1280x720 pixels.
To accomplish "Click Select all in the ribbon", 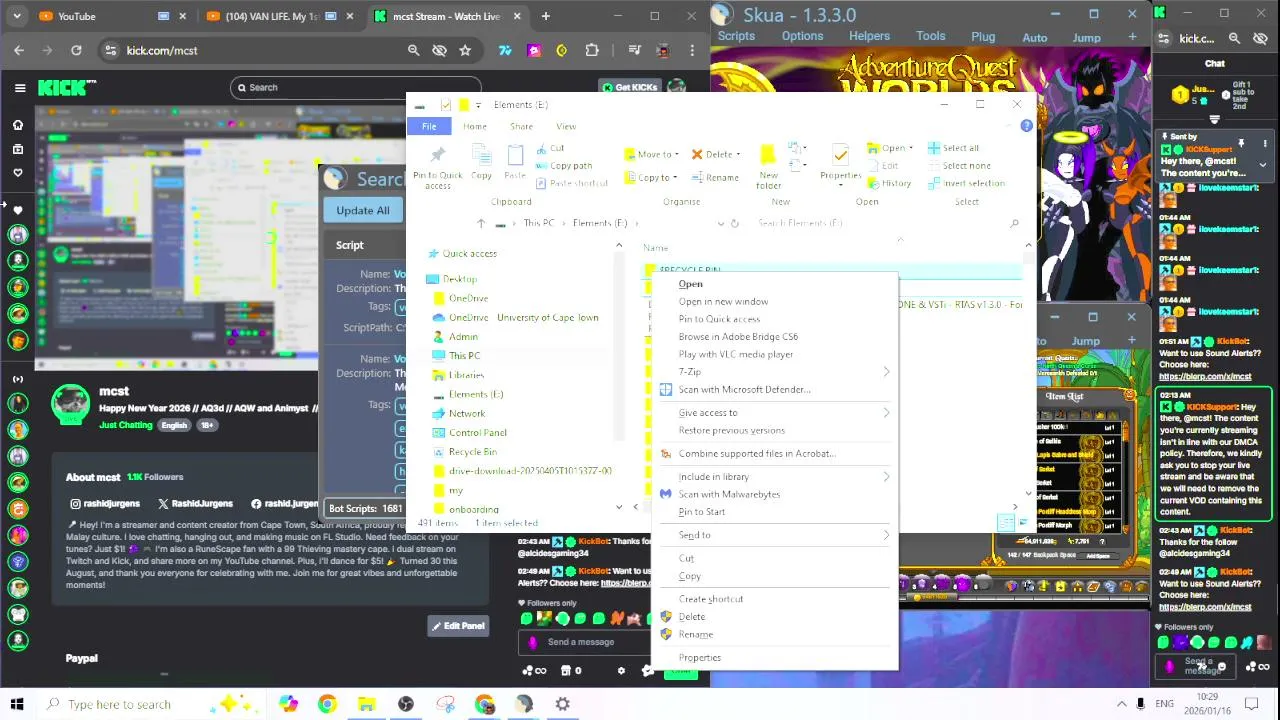I will click(x=953, y=148).
